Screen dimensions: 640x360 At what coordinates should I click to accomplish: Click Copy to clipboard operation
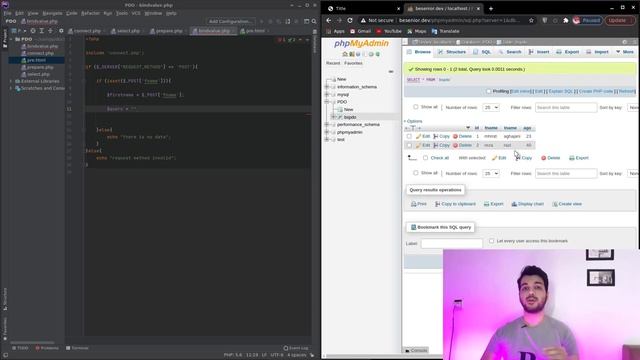point(455,204)
